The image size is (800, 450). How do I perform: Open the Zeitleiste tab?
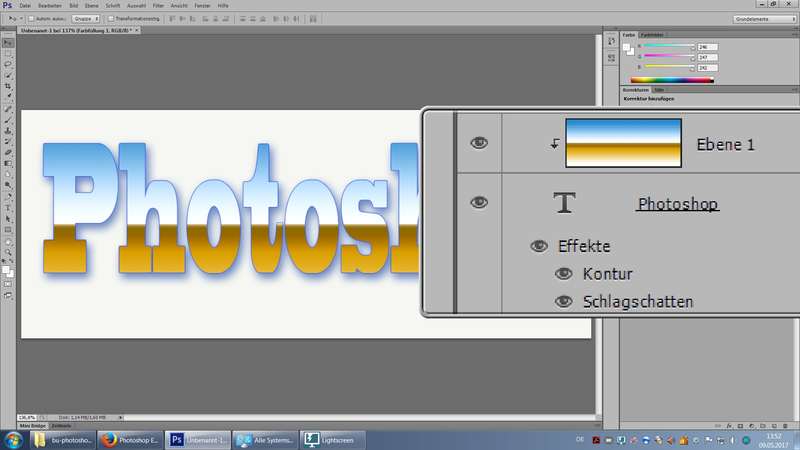(61, 426)
